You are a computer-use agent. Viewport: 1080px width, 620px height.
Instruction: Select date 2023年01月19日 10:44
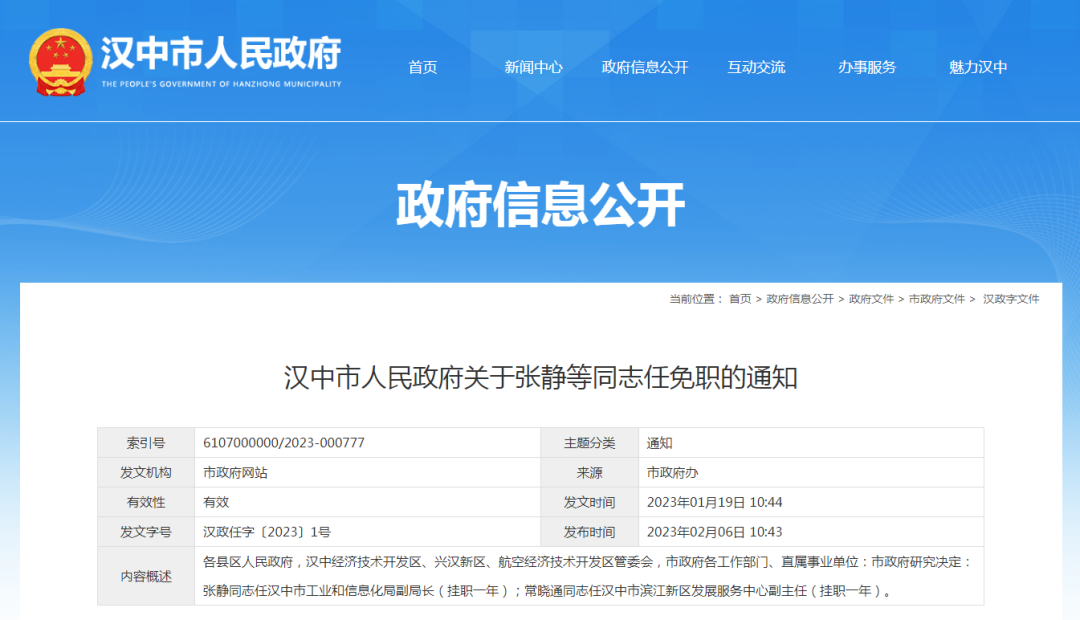point(714,502)
